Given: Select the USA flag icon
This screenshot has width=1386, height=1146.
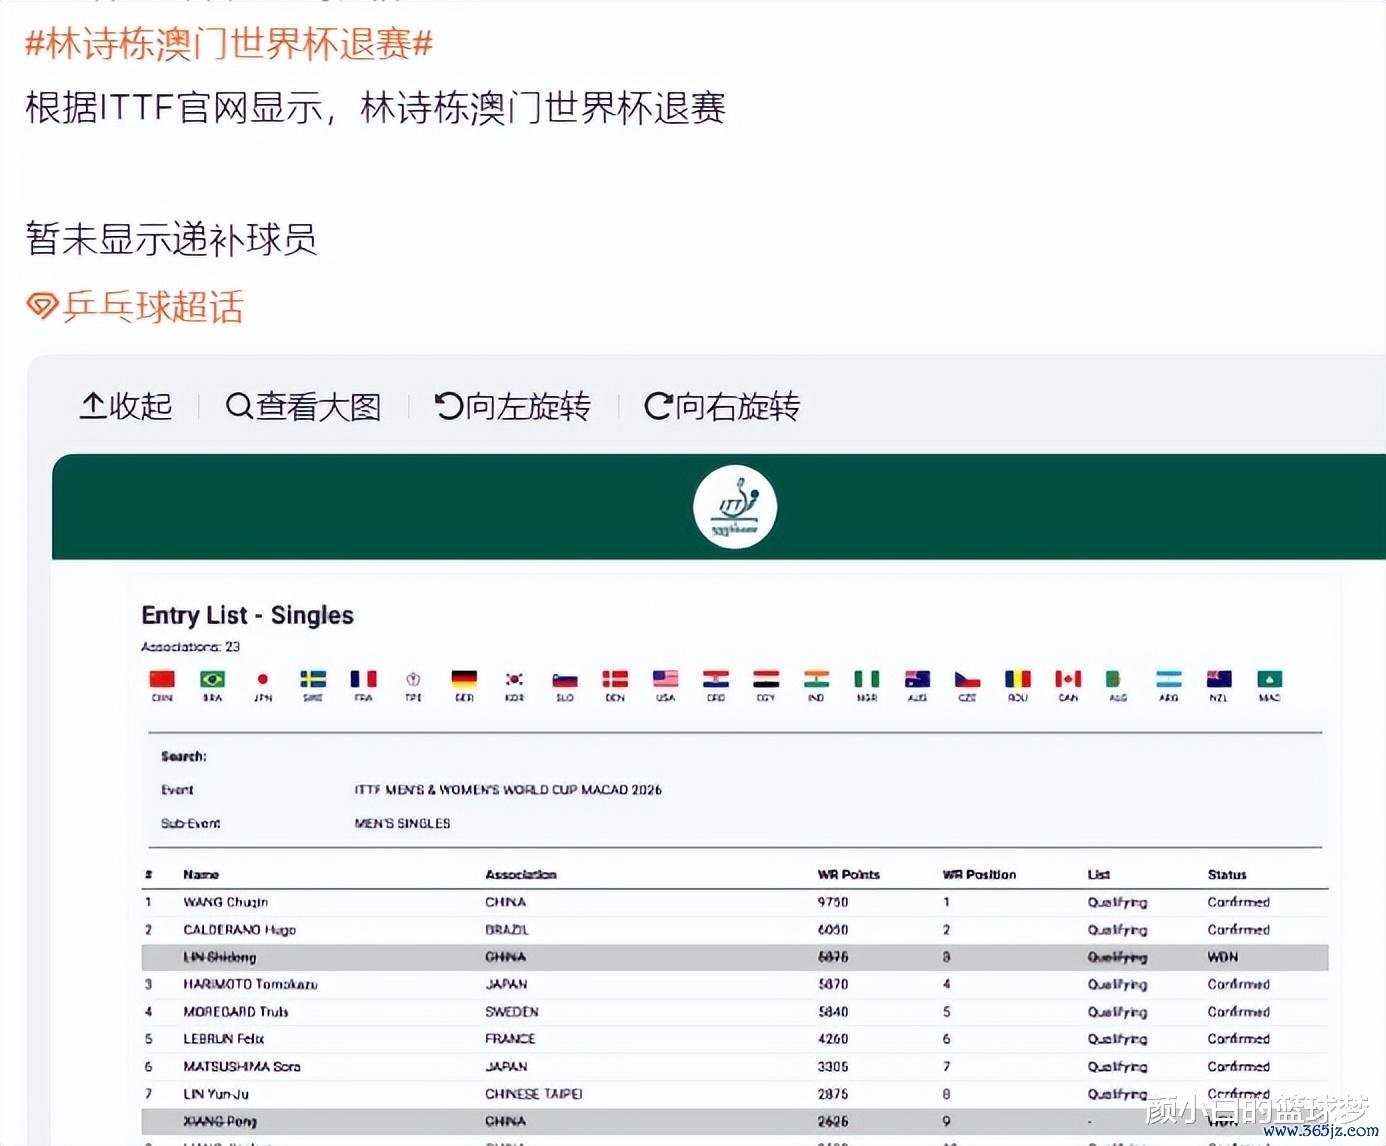Looking at the screenshot, I should pyautogui.click(x=665, y=680).
